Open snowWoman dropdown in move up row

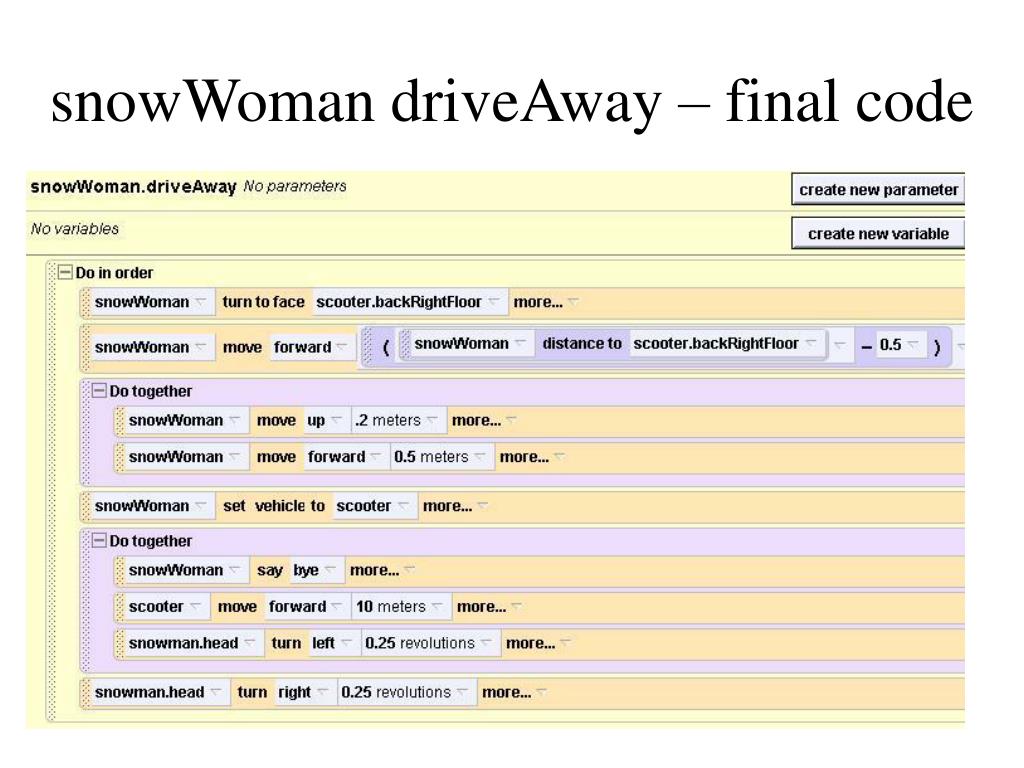pyautogui.click(x=185, y=420)
